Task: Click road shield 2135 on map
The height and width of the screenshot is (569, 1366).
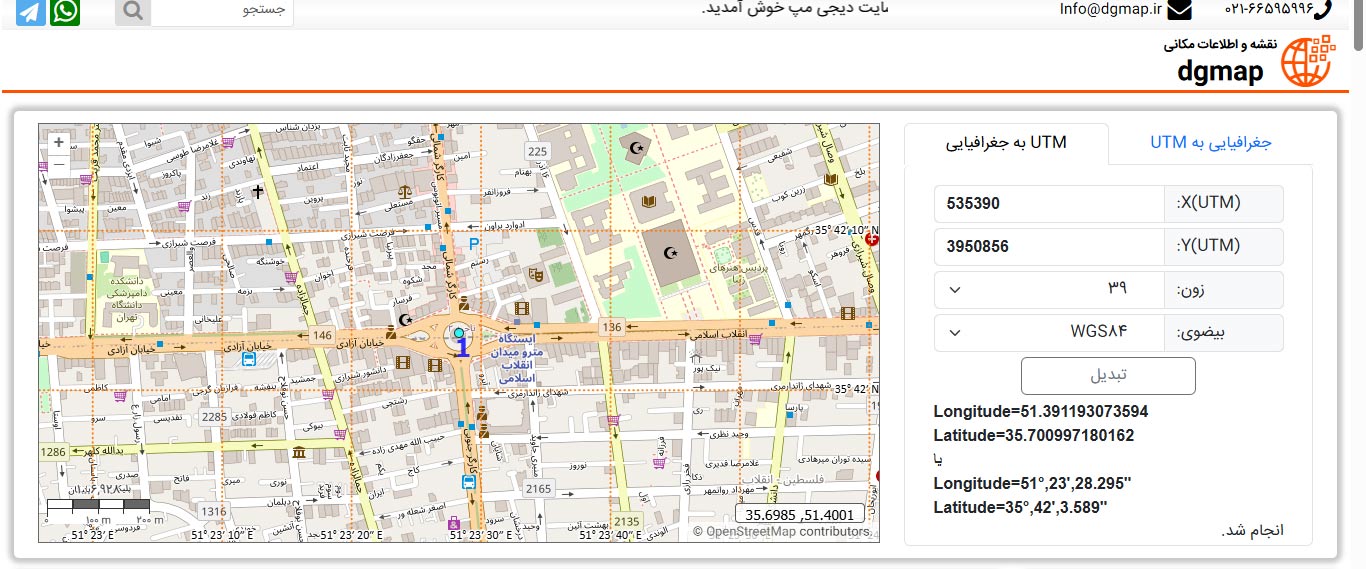Action: [627, 521]
